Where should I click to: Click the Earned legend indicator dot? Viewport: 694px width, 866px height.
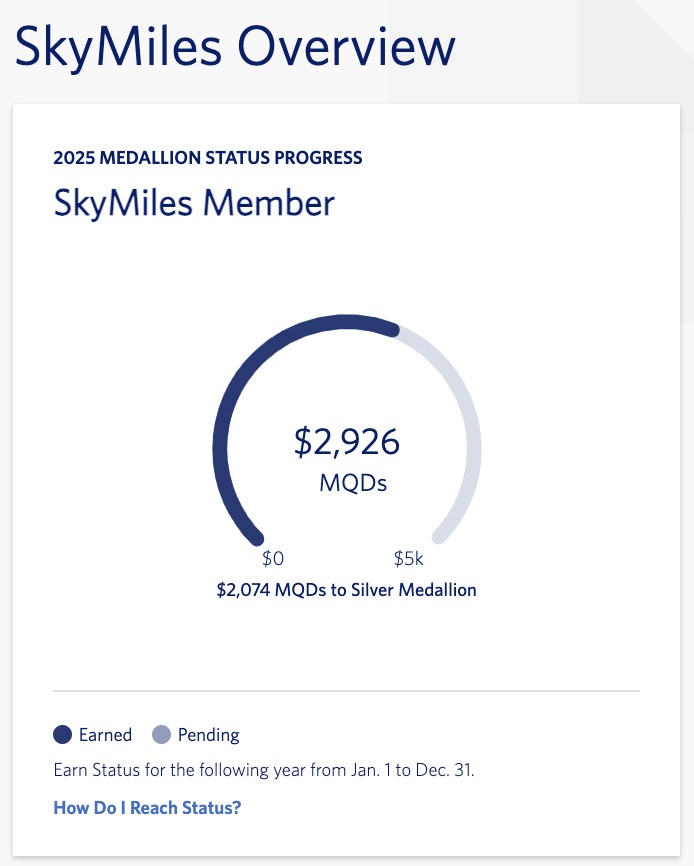61,734
